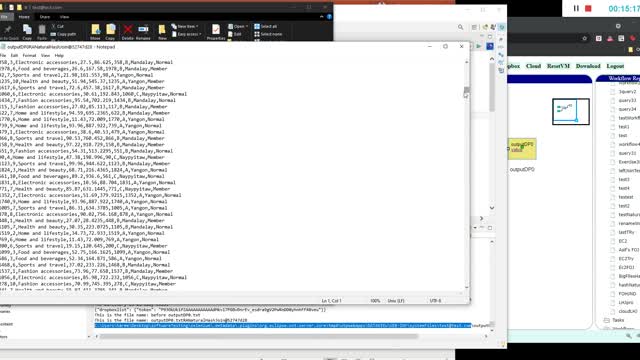The image size is (640, 360).
Task: Open the Help menu in Notepad
Action: [x=59, y=56]
